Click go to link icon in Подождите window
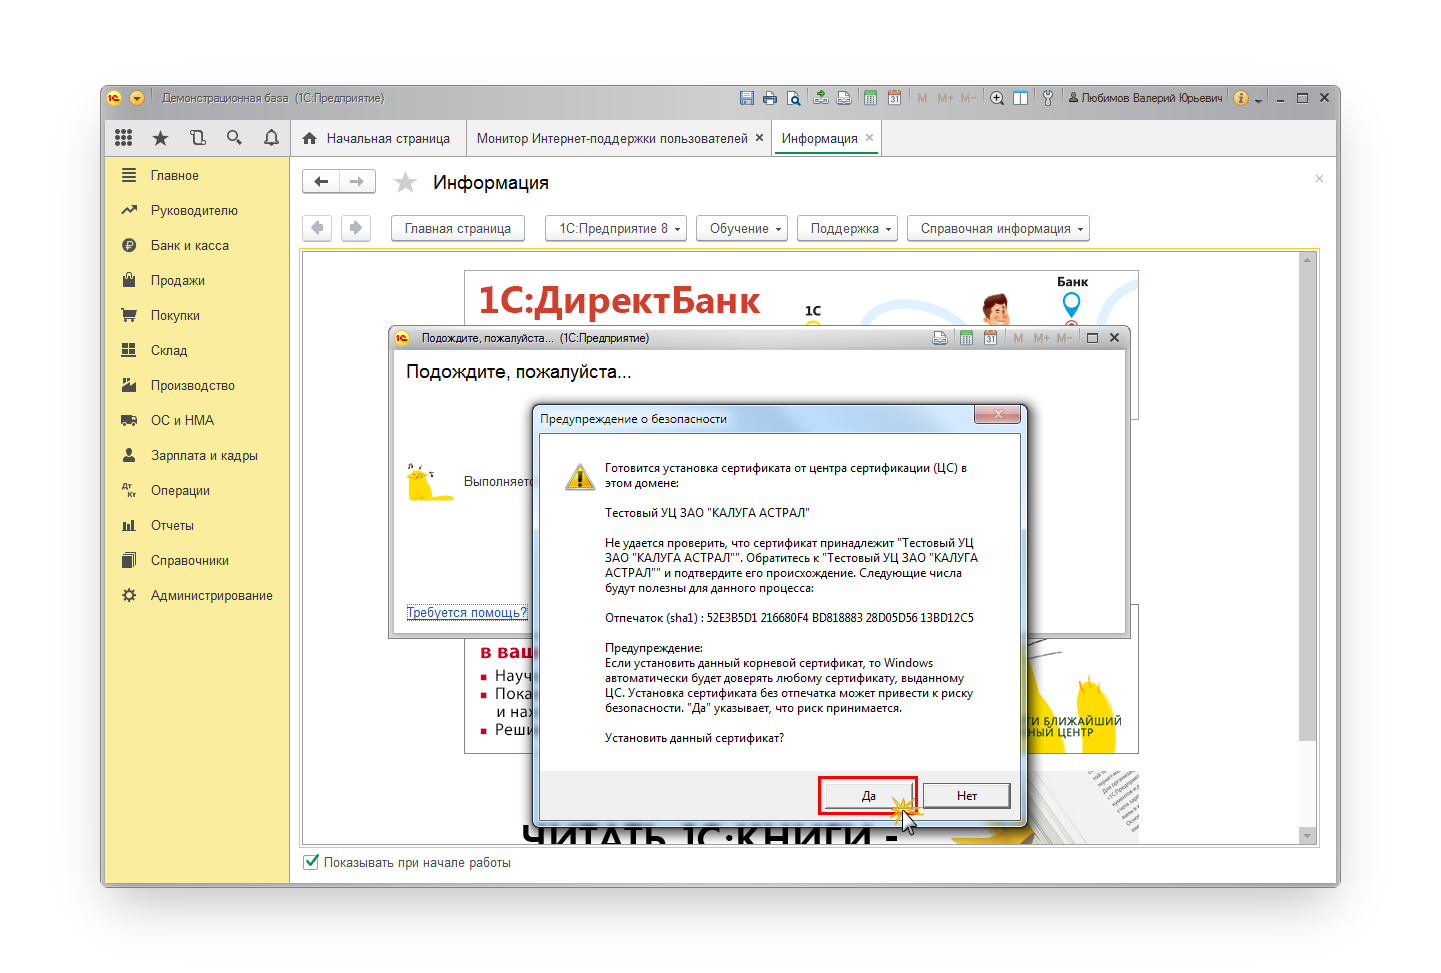Viewport: 1441px width, 973px height. coord(940,338)
